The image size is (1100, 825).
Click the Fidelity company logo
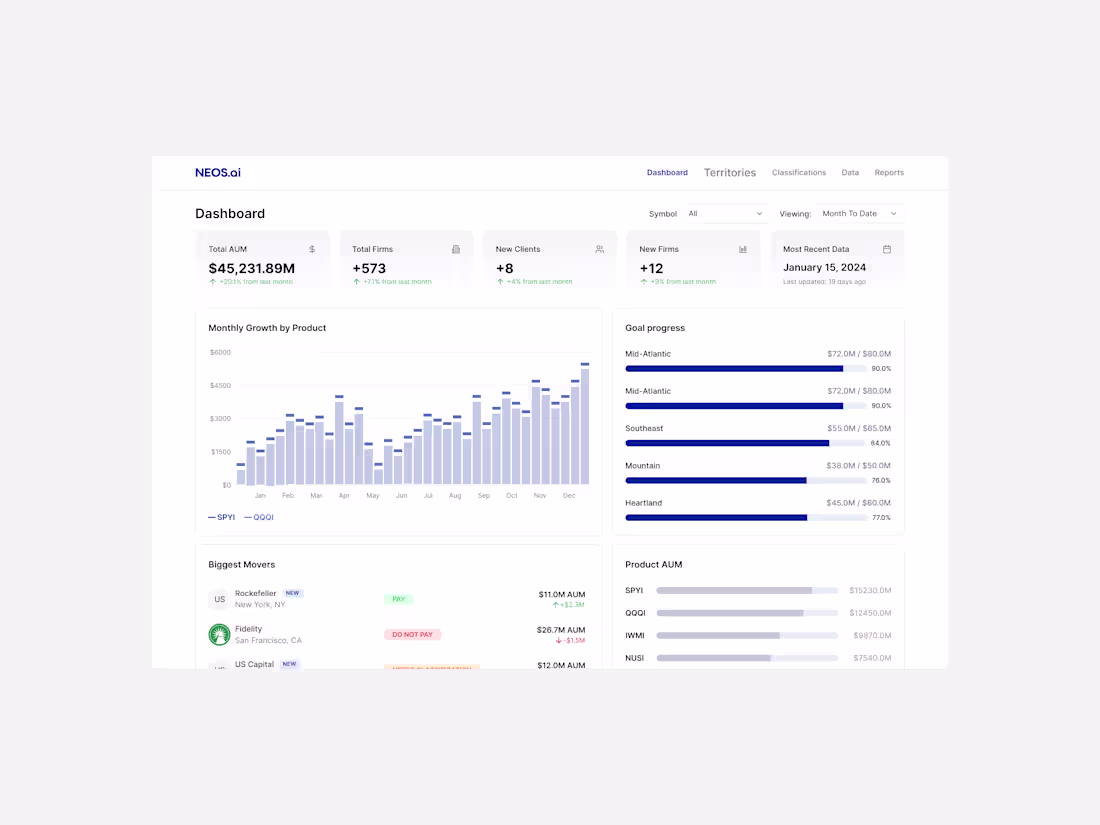[219, 635]
